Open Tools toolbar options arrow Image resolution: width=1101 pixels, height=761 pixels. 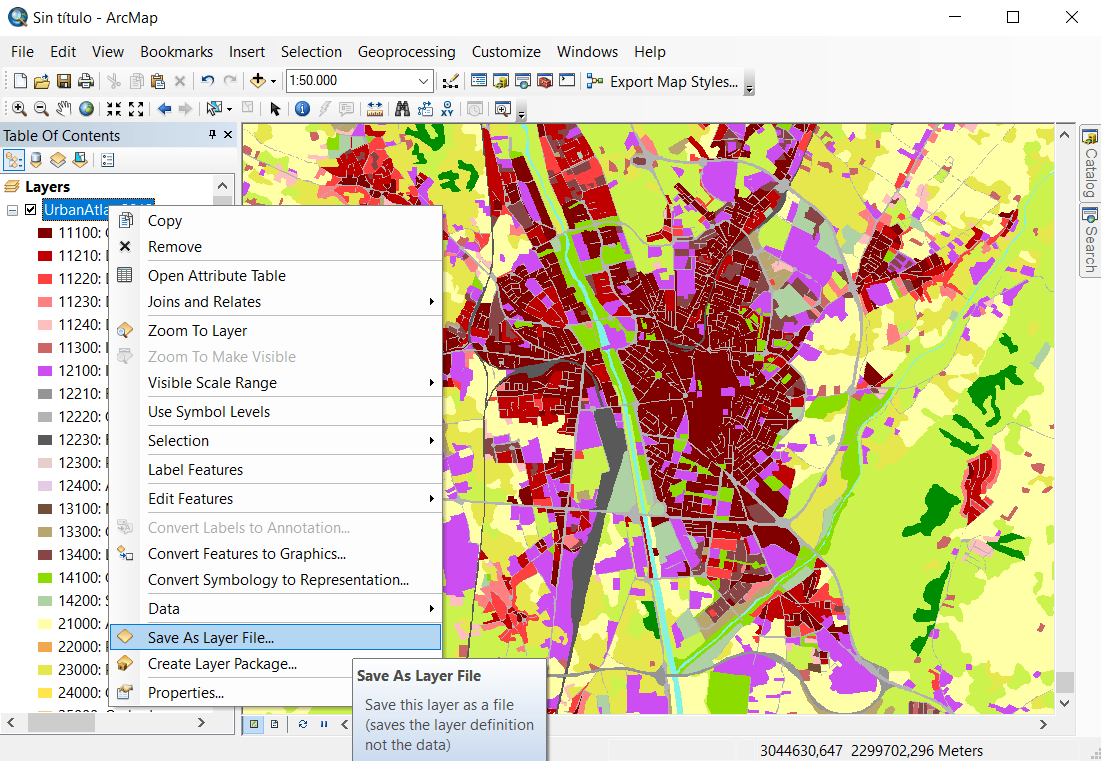[521, 112]
